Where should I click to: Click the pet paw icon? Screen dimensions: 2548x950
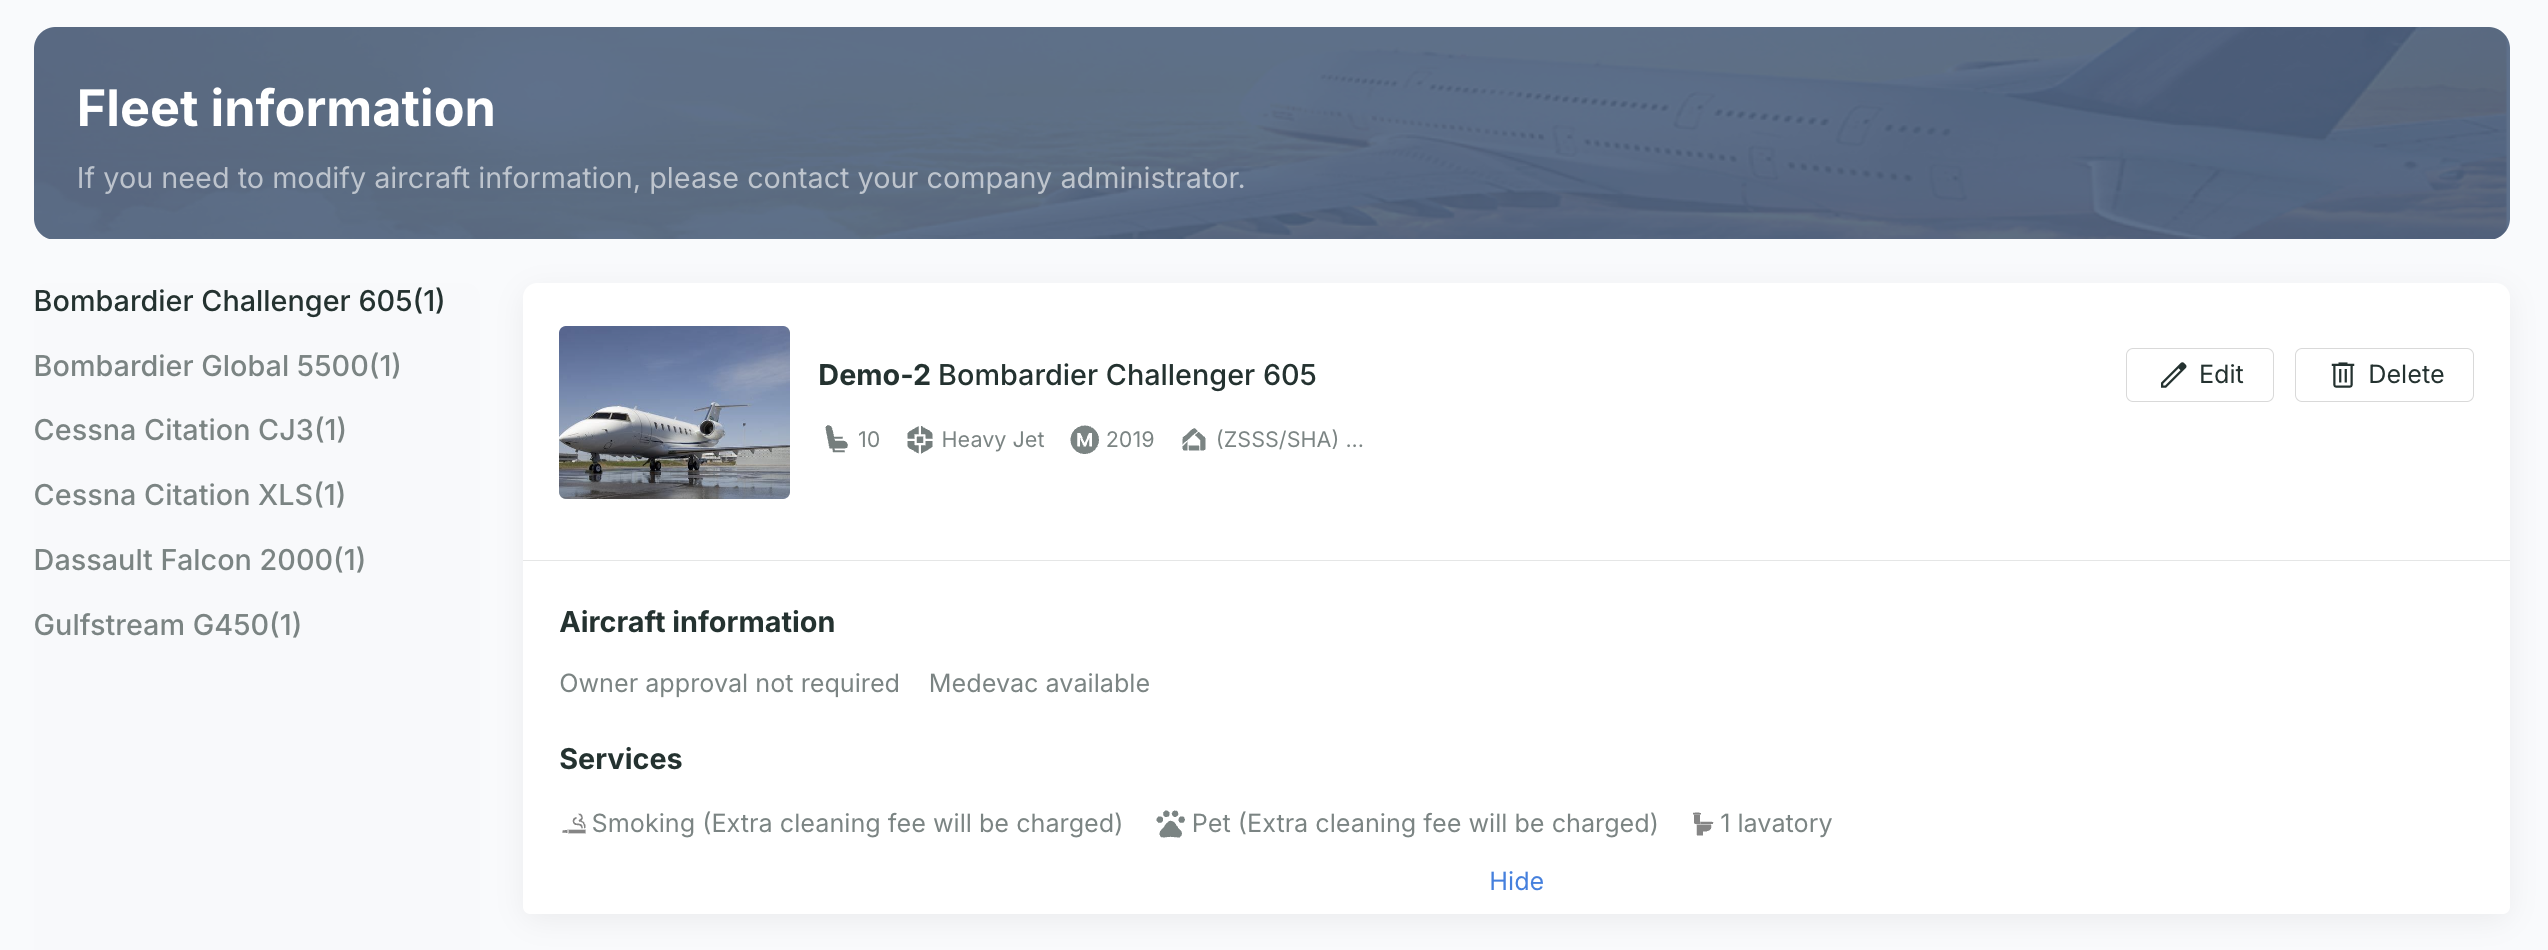click(1170, 824)
